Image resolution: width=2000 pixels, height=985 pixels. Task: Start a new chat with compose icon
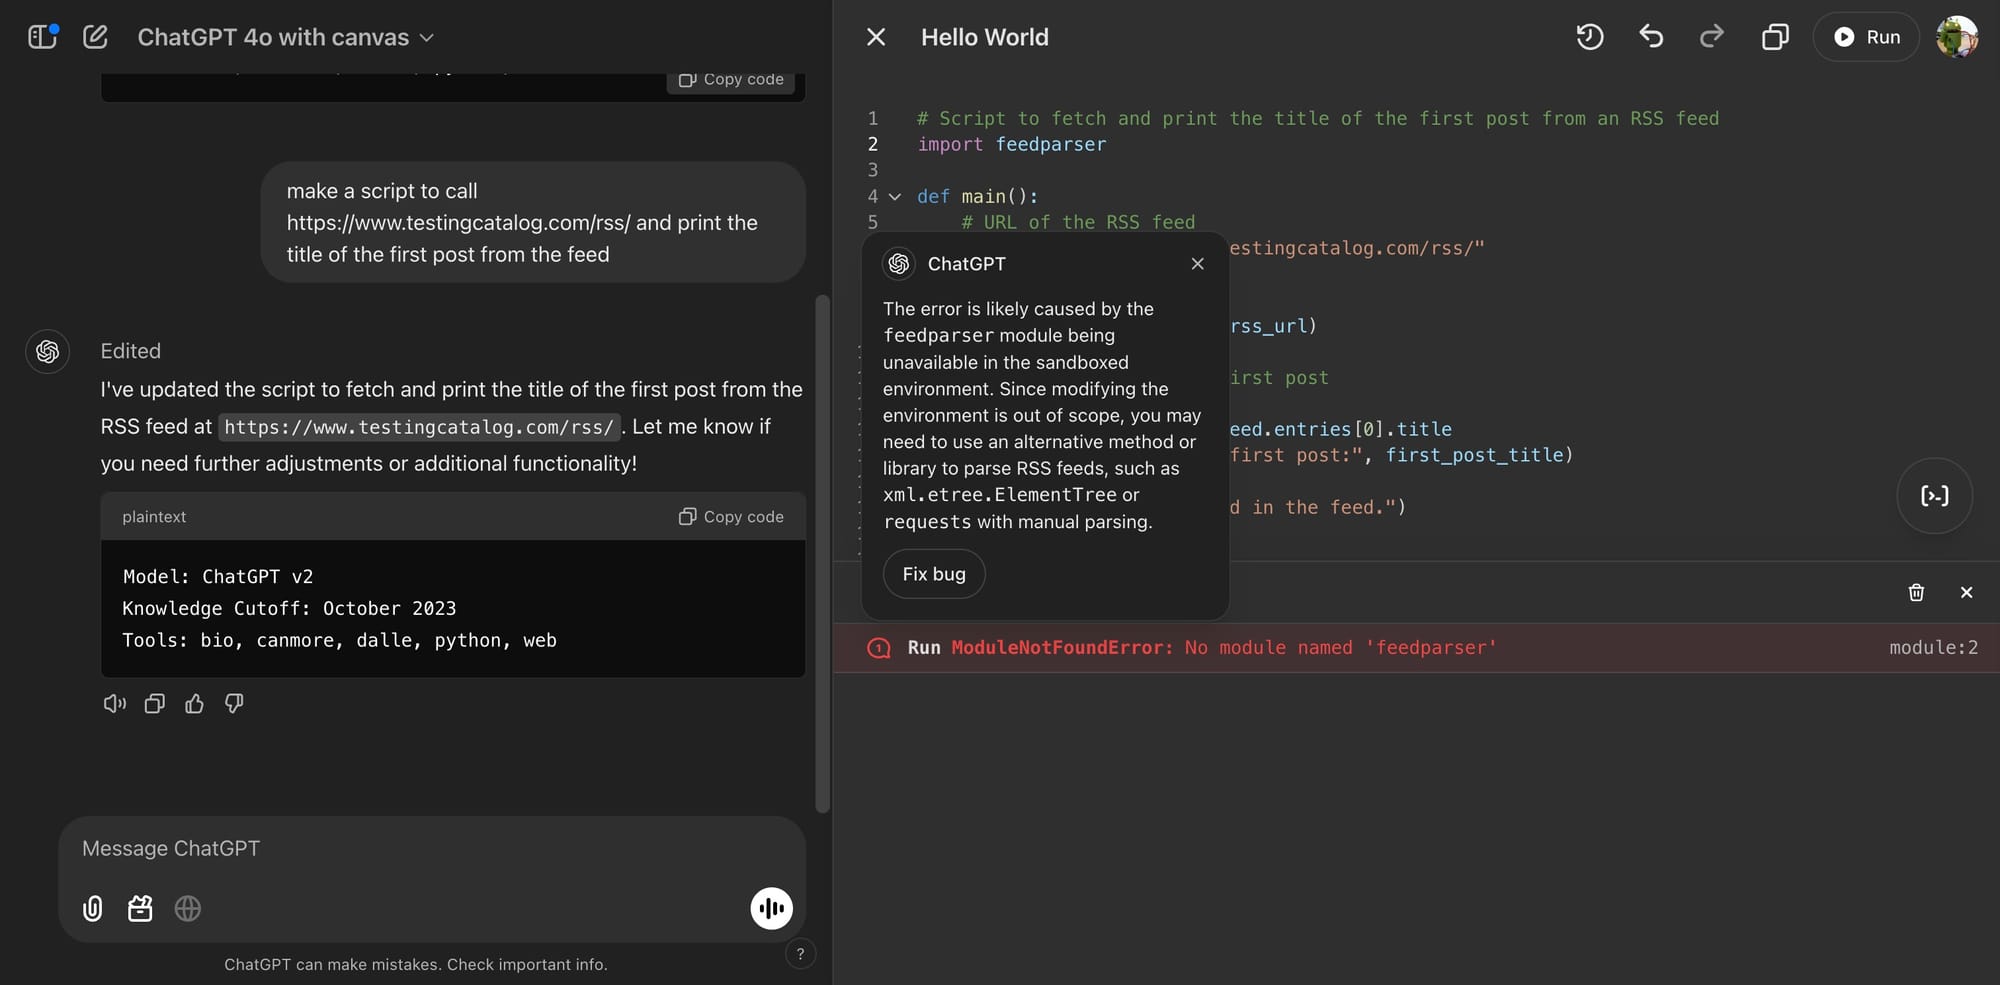pyautogui.click(x=95, y=37)
